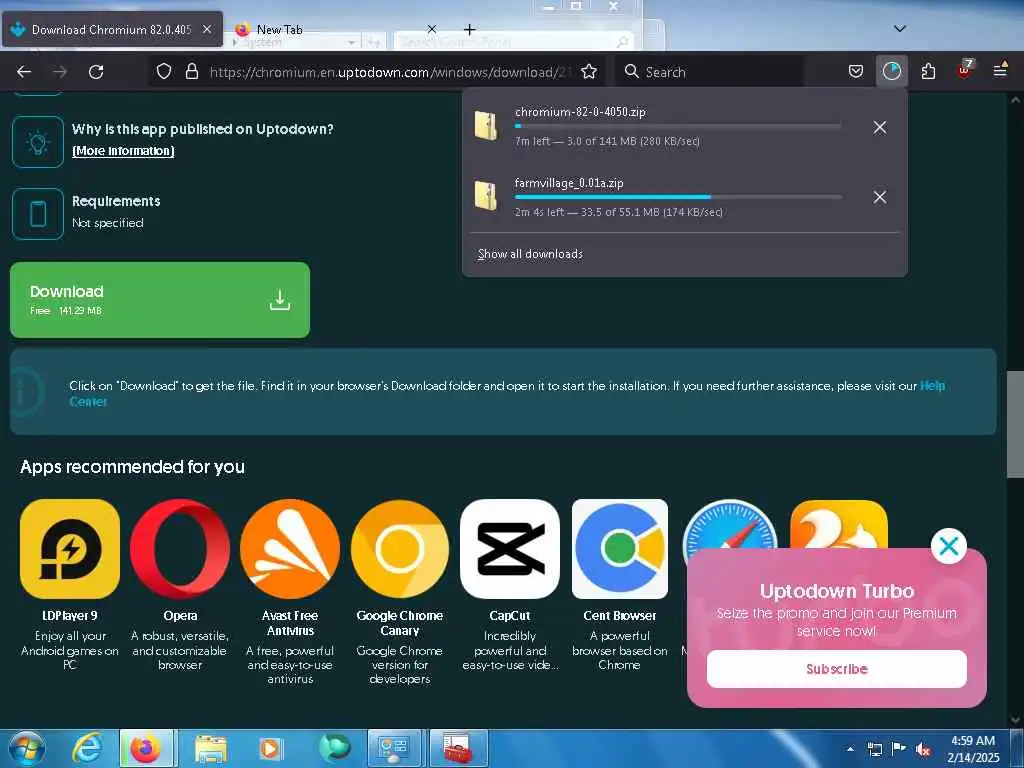
Task: Open the Windows Start menu orb
Action: 27,748
